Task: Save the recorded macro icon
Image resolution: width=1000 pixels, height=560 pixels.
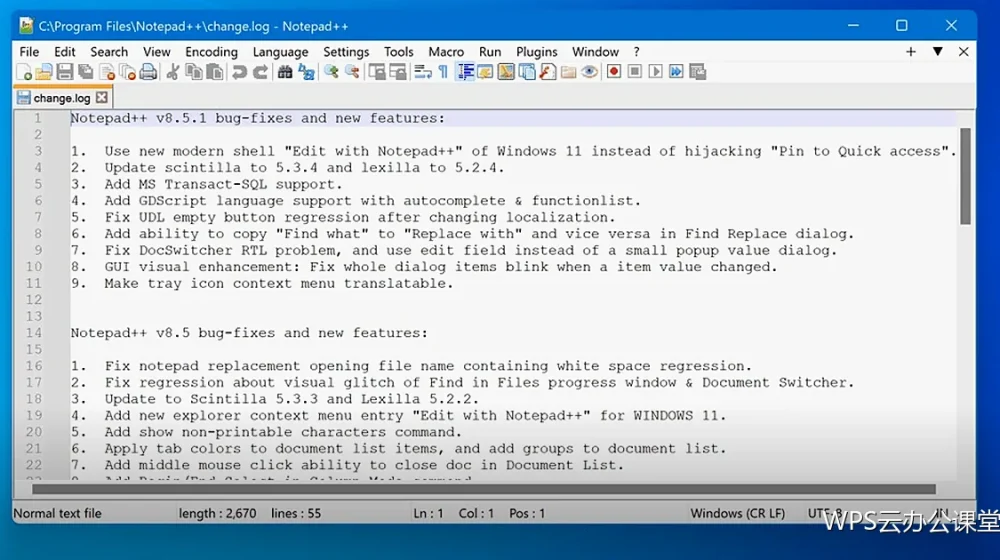Action: (x=698, y=72)
